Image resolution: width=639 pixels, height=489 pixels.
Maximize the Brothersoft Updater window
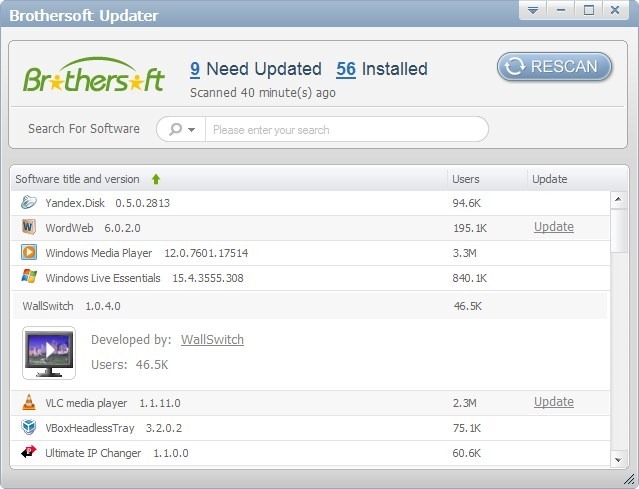tap(588, 10)
